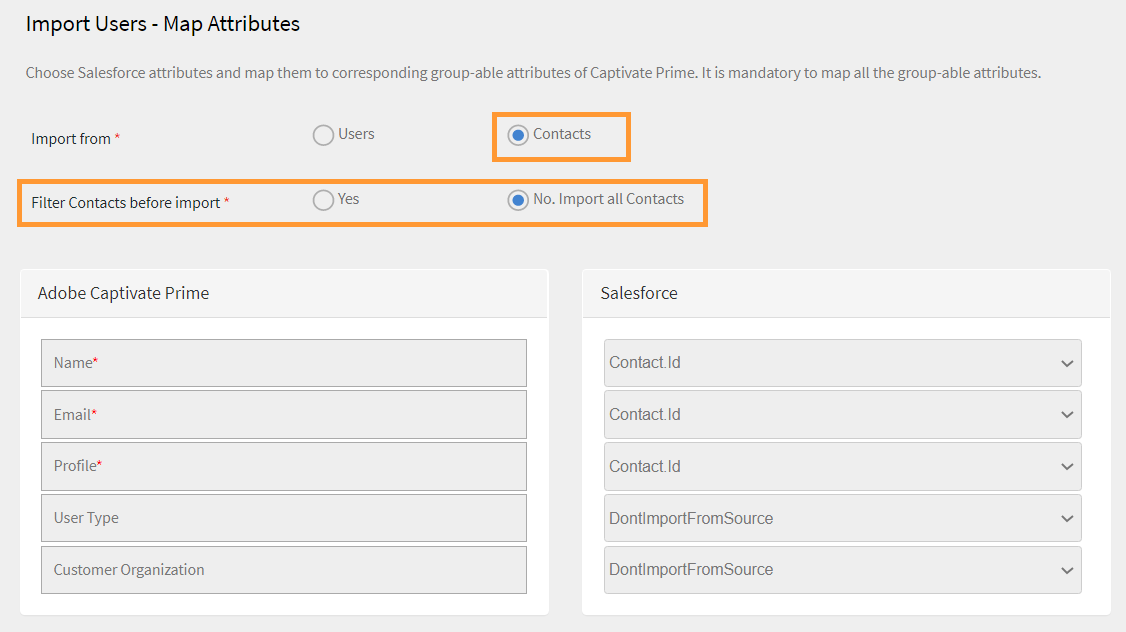Click the Email attribute field
1126x632 pixels.
tap(284, 414)
